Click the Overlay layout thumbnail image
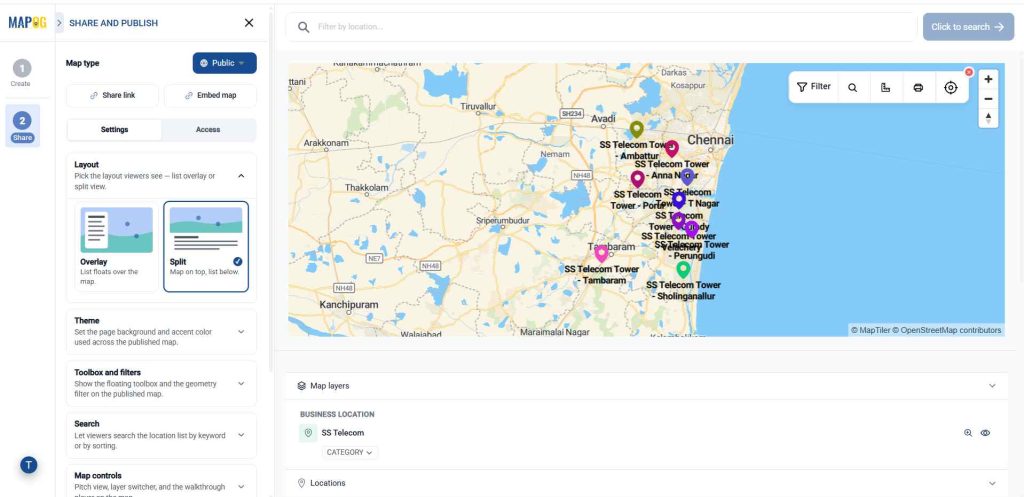 pos(117,230)
